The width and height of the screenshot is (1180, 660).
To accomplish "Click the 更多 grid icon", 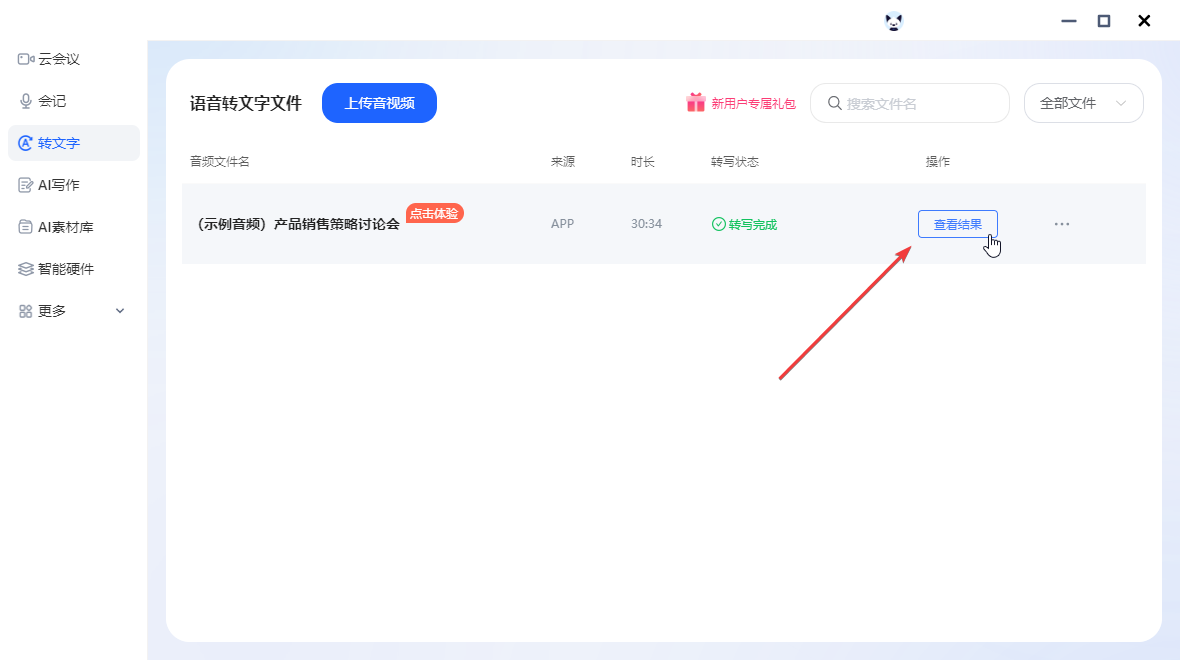I will pyautogui.click(x=26, y=311).
